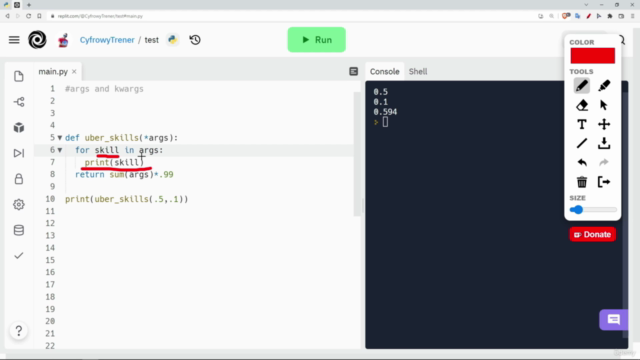The image size is (640, 360).
Task: Open the Packages cube icon
Action: [x=19, y=127]
